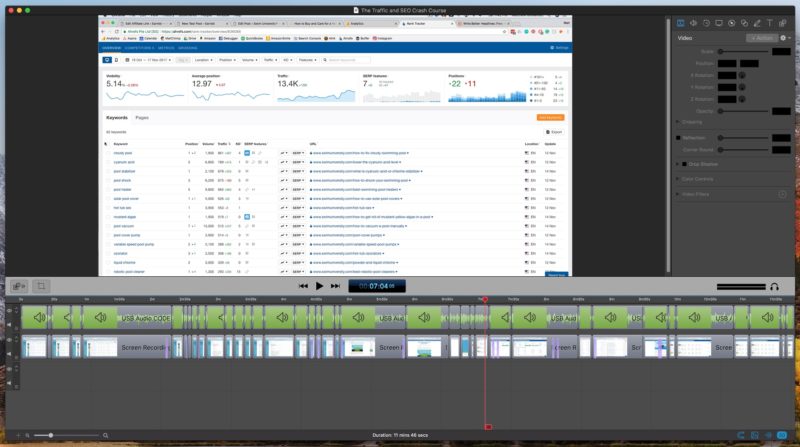This screenshot has width=800, height=447.
Task: Click the add Video Filters circle button
Action: coord(782,194)
